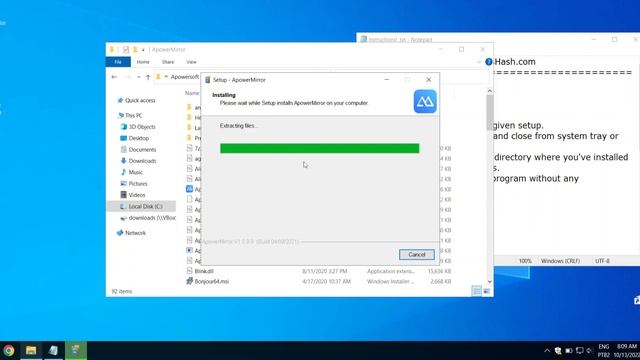Select the Bonjour64.msi file
This screenshot has width=640, height=360.
coord(211,281)
